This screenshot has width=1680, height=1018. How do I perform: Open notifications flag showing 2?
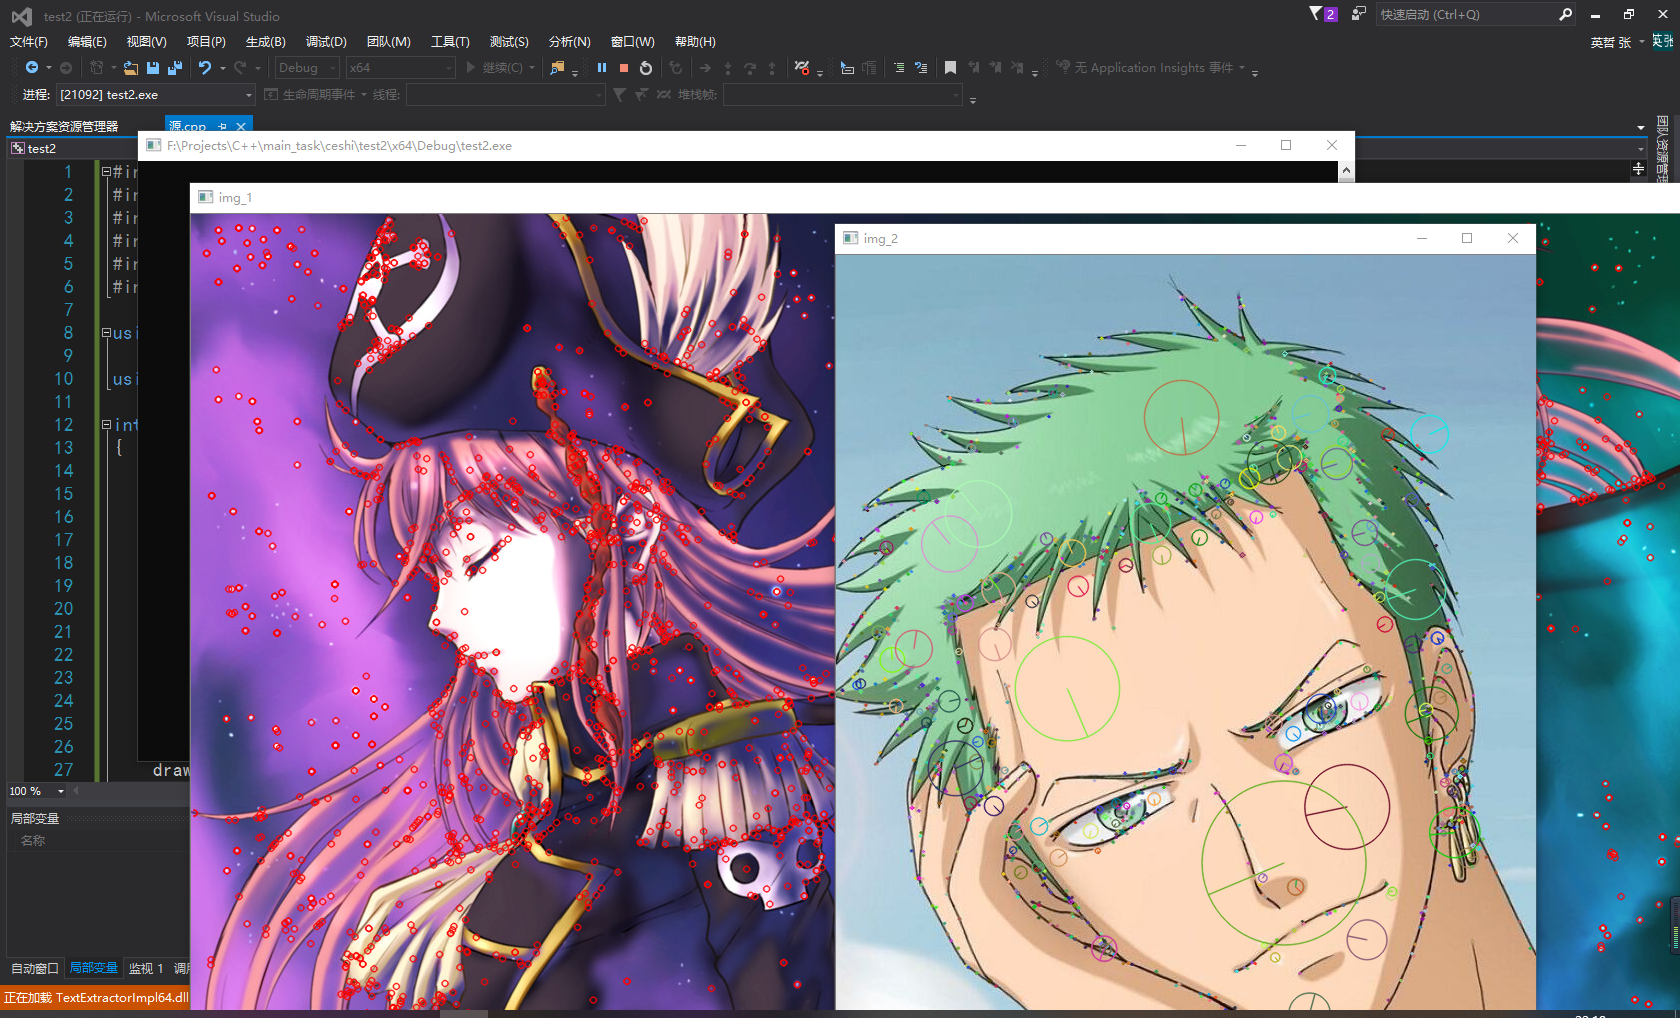tap(1323, 14)
